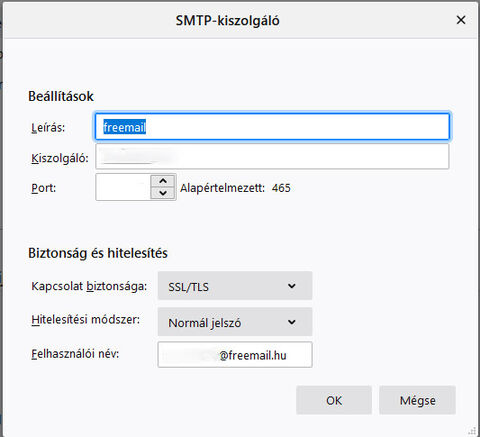Screen dimensions: 480x437
Task: Open the Kapcsolat biztonsága SSL/TLS dropdown
Action: (x=235, y=286)
